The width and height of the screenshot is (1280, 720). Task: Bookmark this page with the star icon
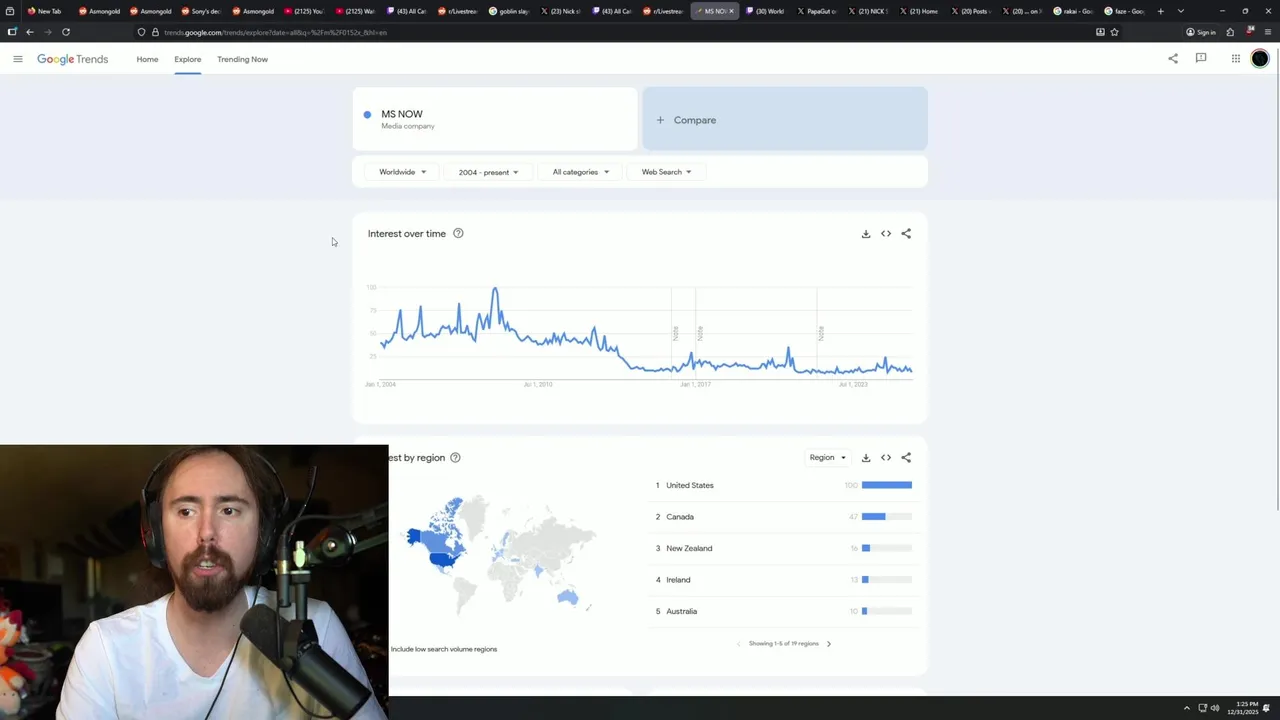tap(1114, 32)
